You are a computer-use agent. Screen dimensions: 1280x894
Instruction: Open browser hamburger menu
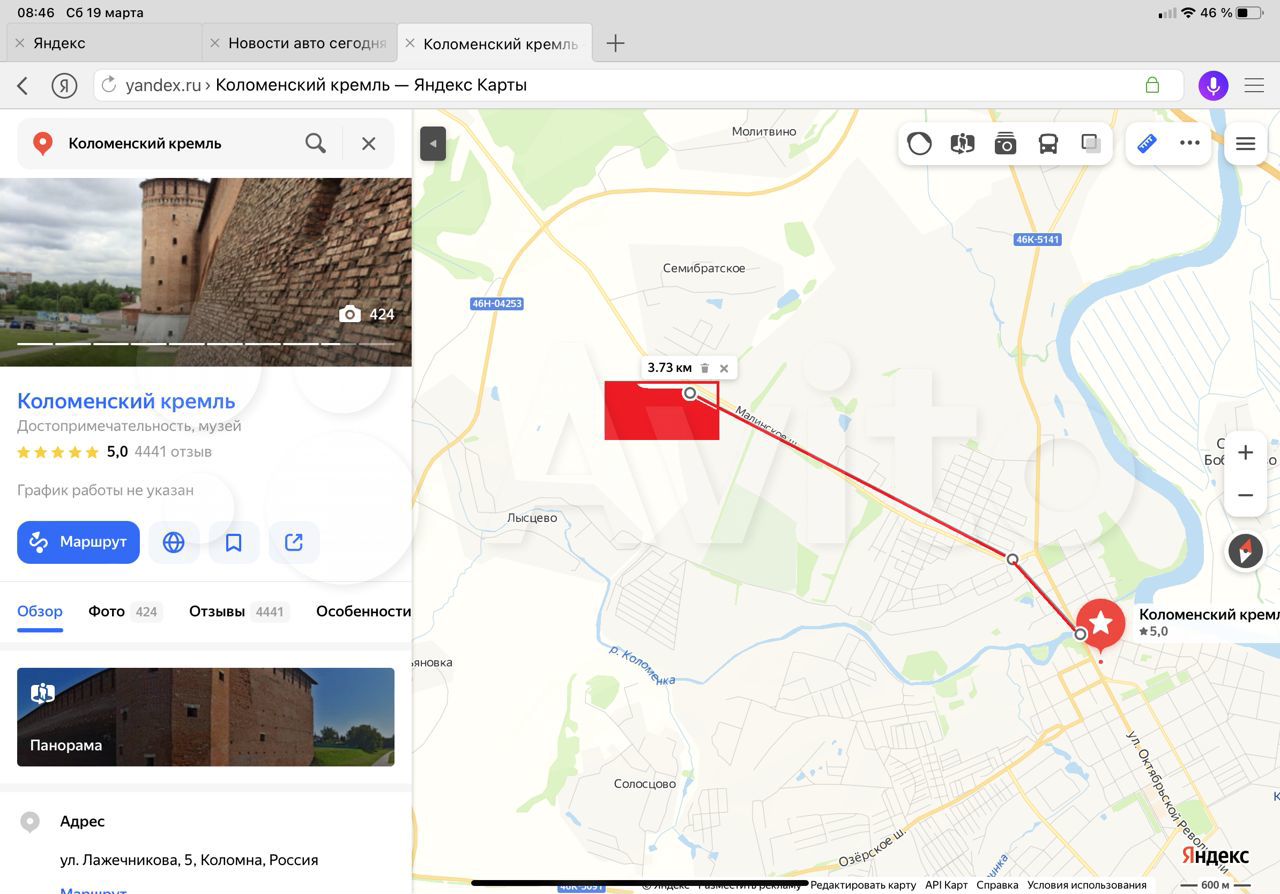coord(1254,85)
